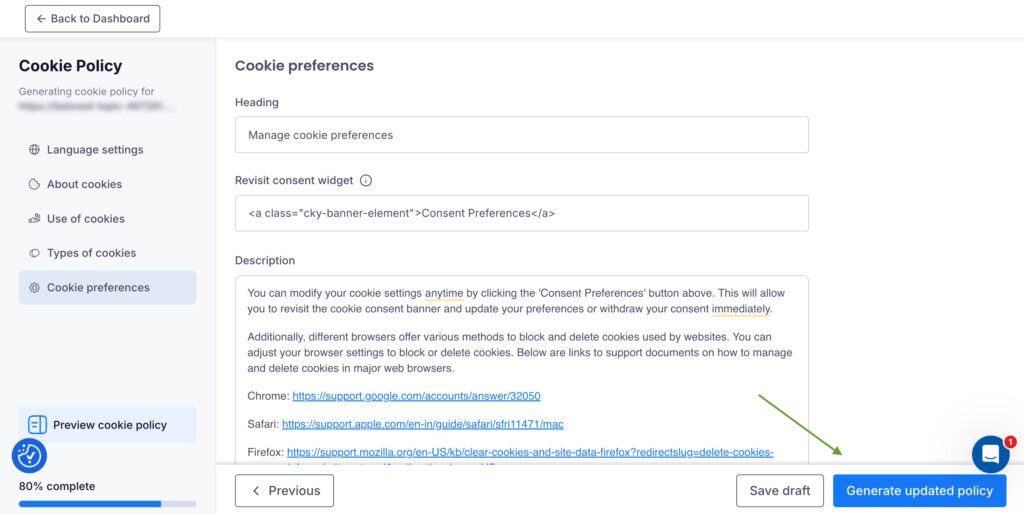Click the globe icon beside Language settings

click(x=34, y=150)
